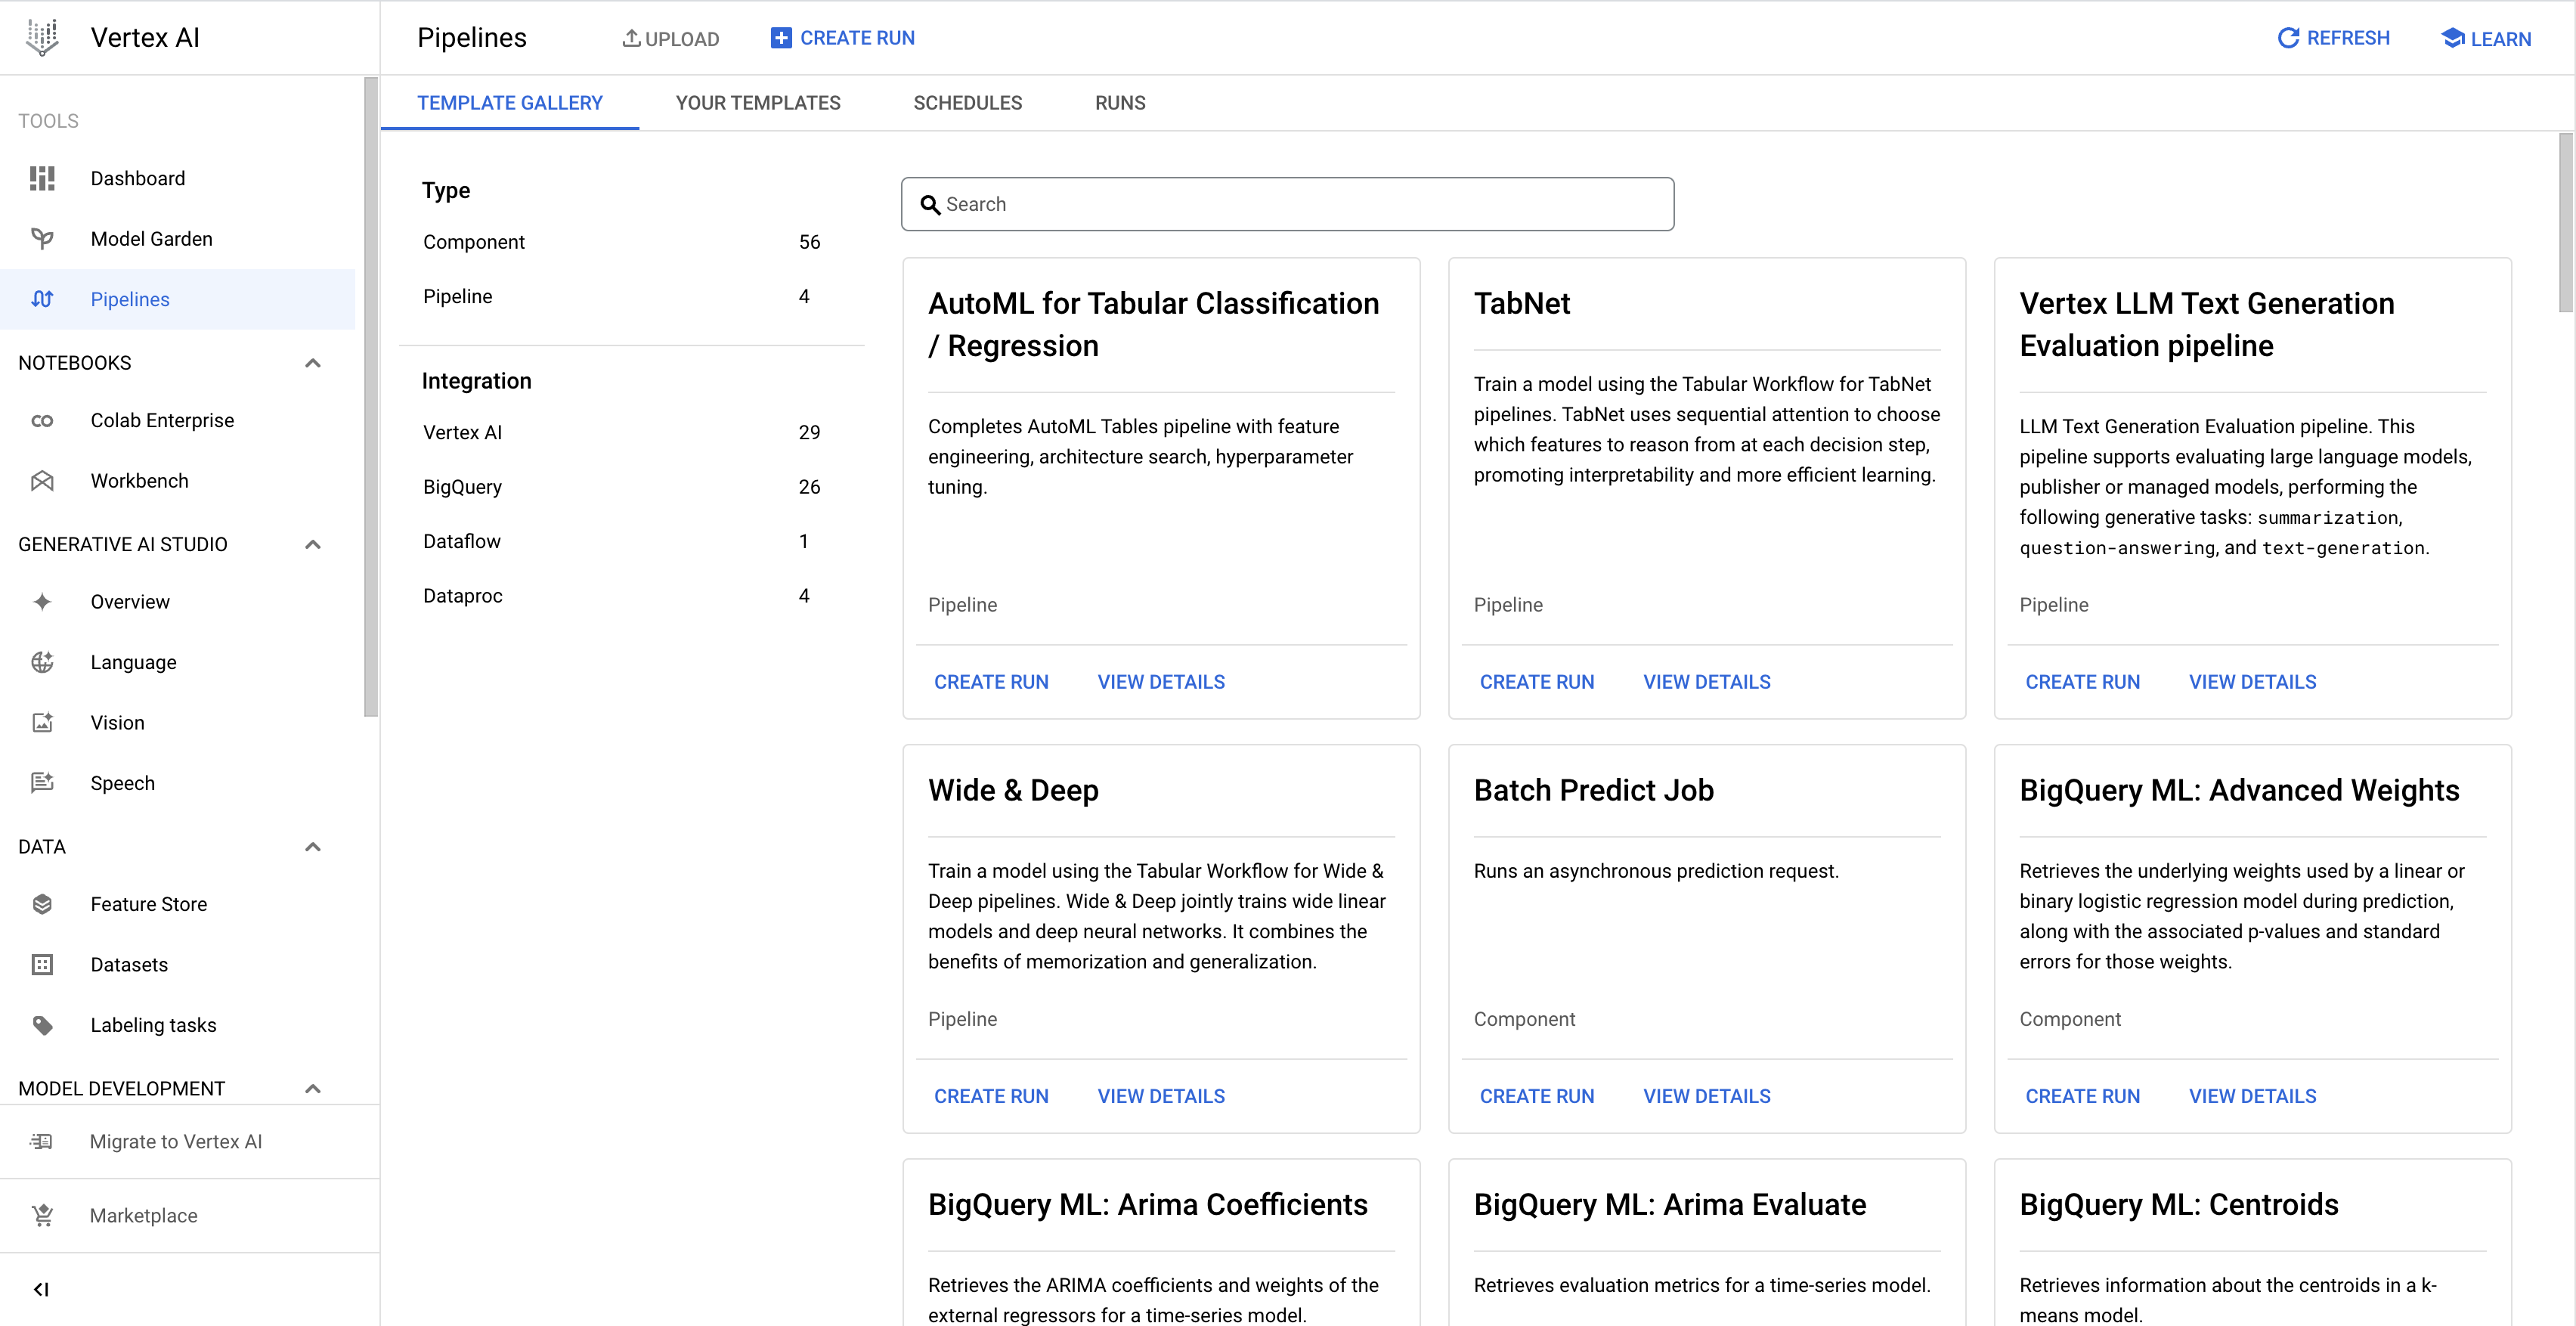Switch to the YOUR TEMPLATES tab

point(759,103)
